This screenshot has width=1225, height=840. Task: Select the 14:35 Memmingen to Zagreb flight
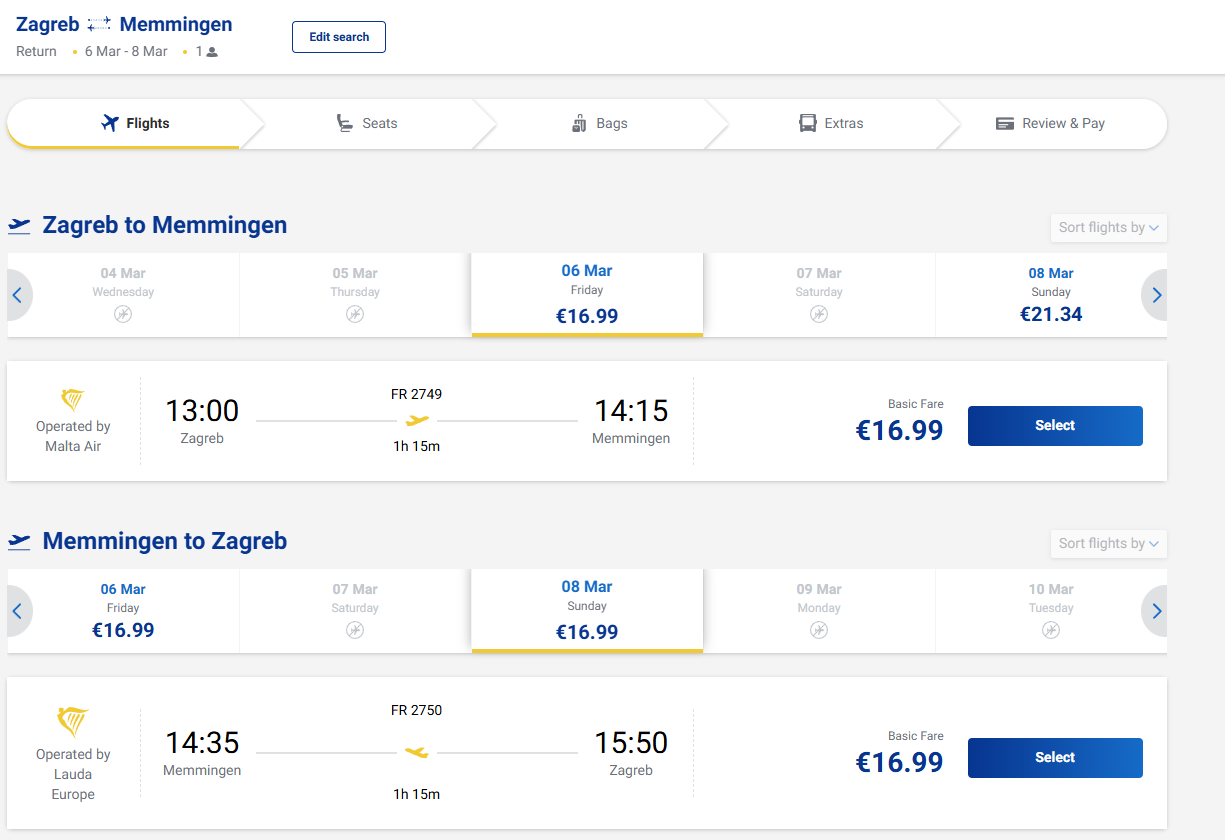point(1054,758)
